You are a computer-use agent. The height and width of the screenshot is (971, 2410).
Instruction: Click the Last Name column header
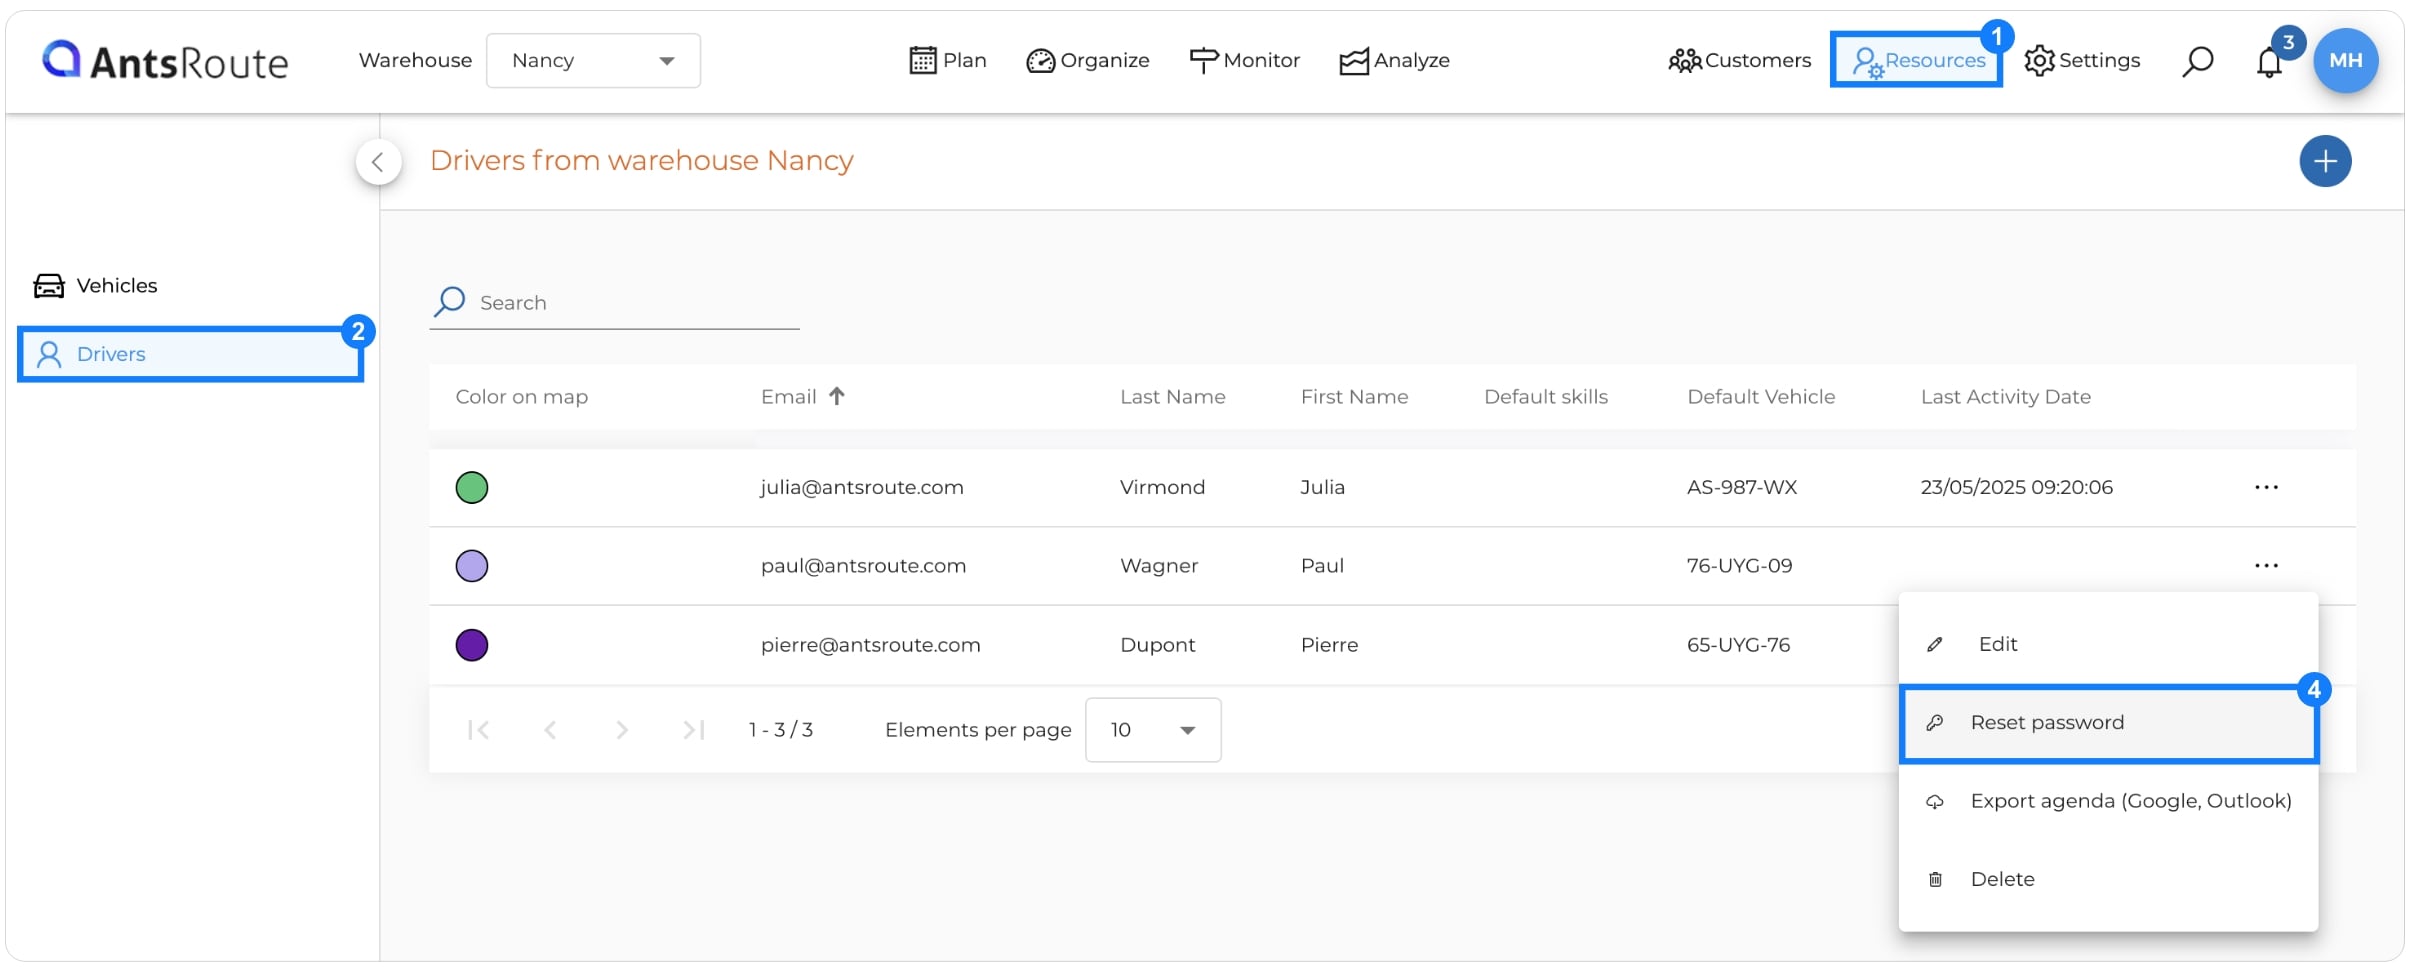tap(1173, 397)
